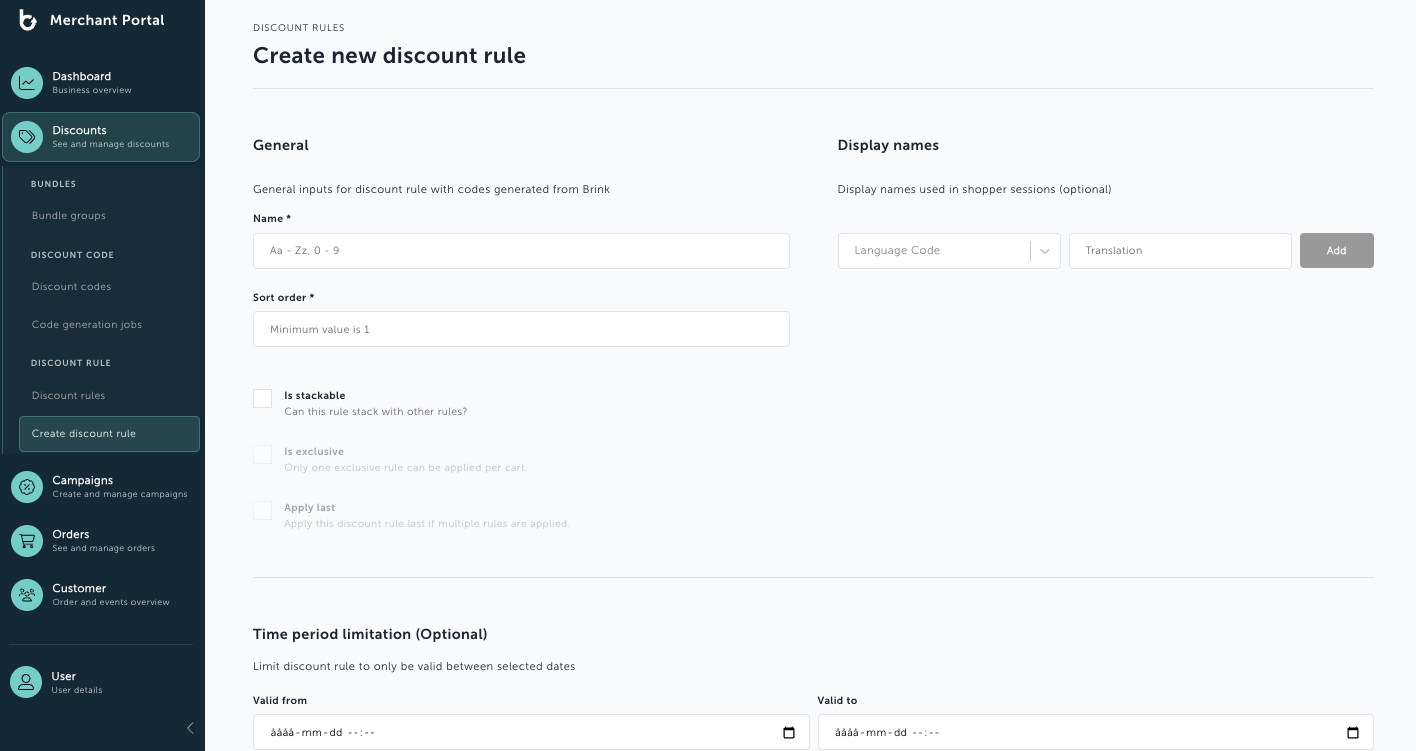Open the Discount codes menu item
Screen dimensions: 1416x751
71,287
